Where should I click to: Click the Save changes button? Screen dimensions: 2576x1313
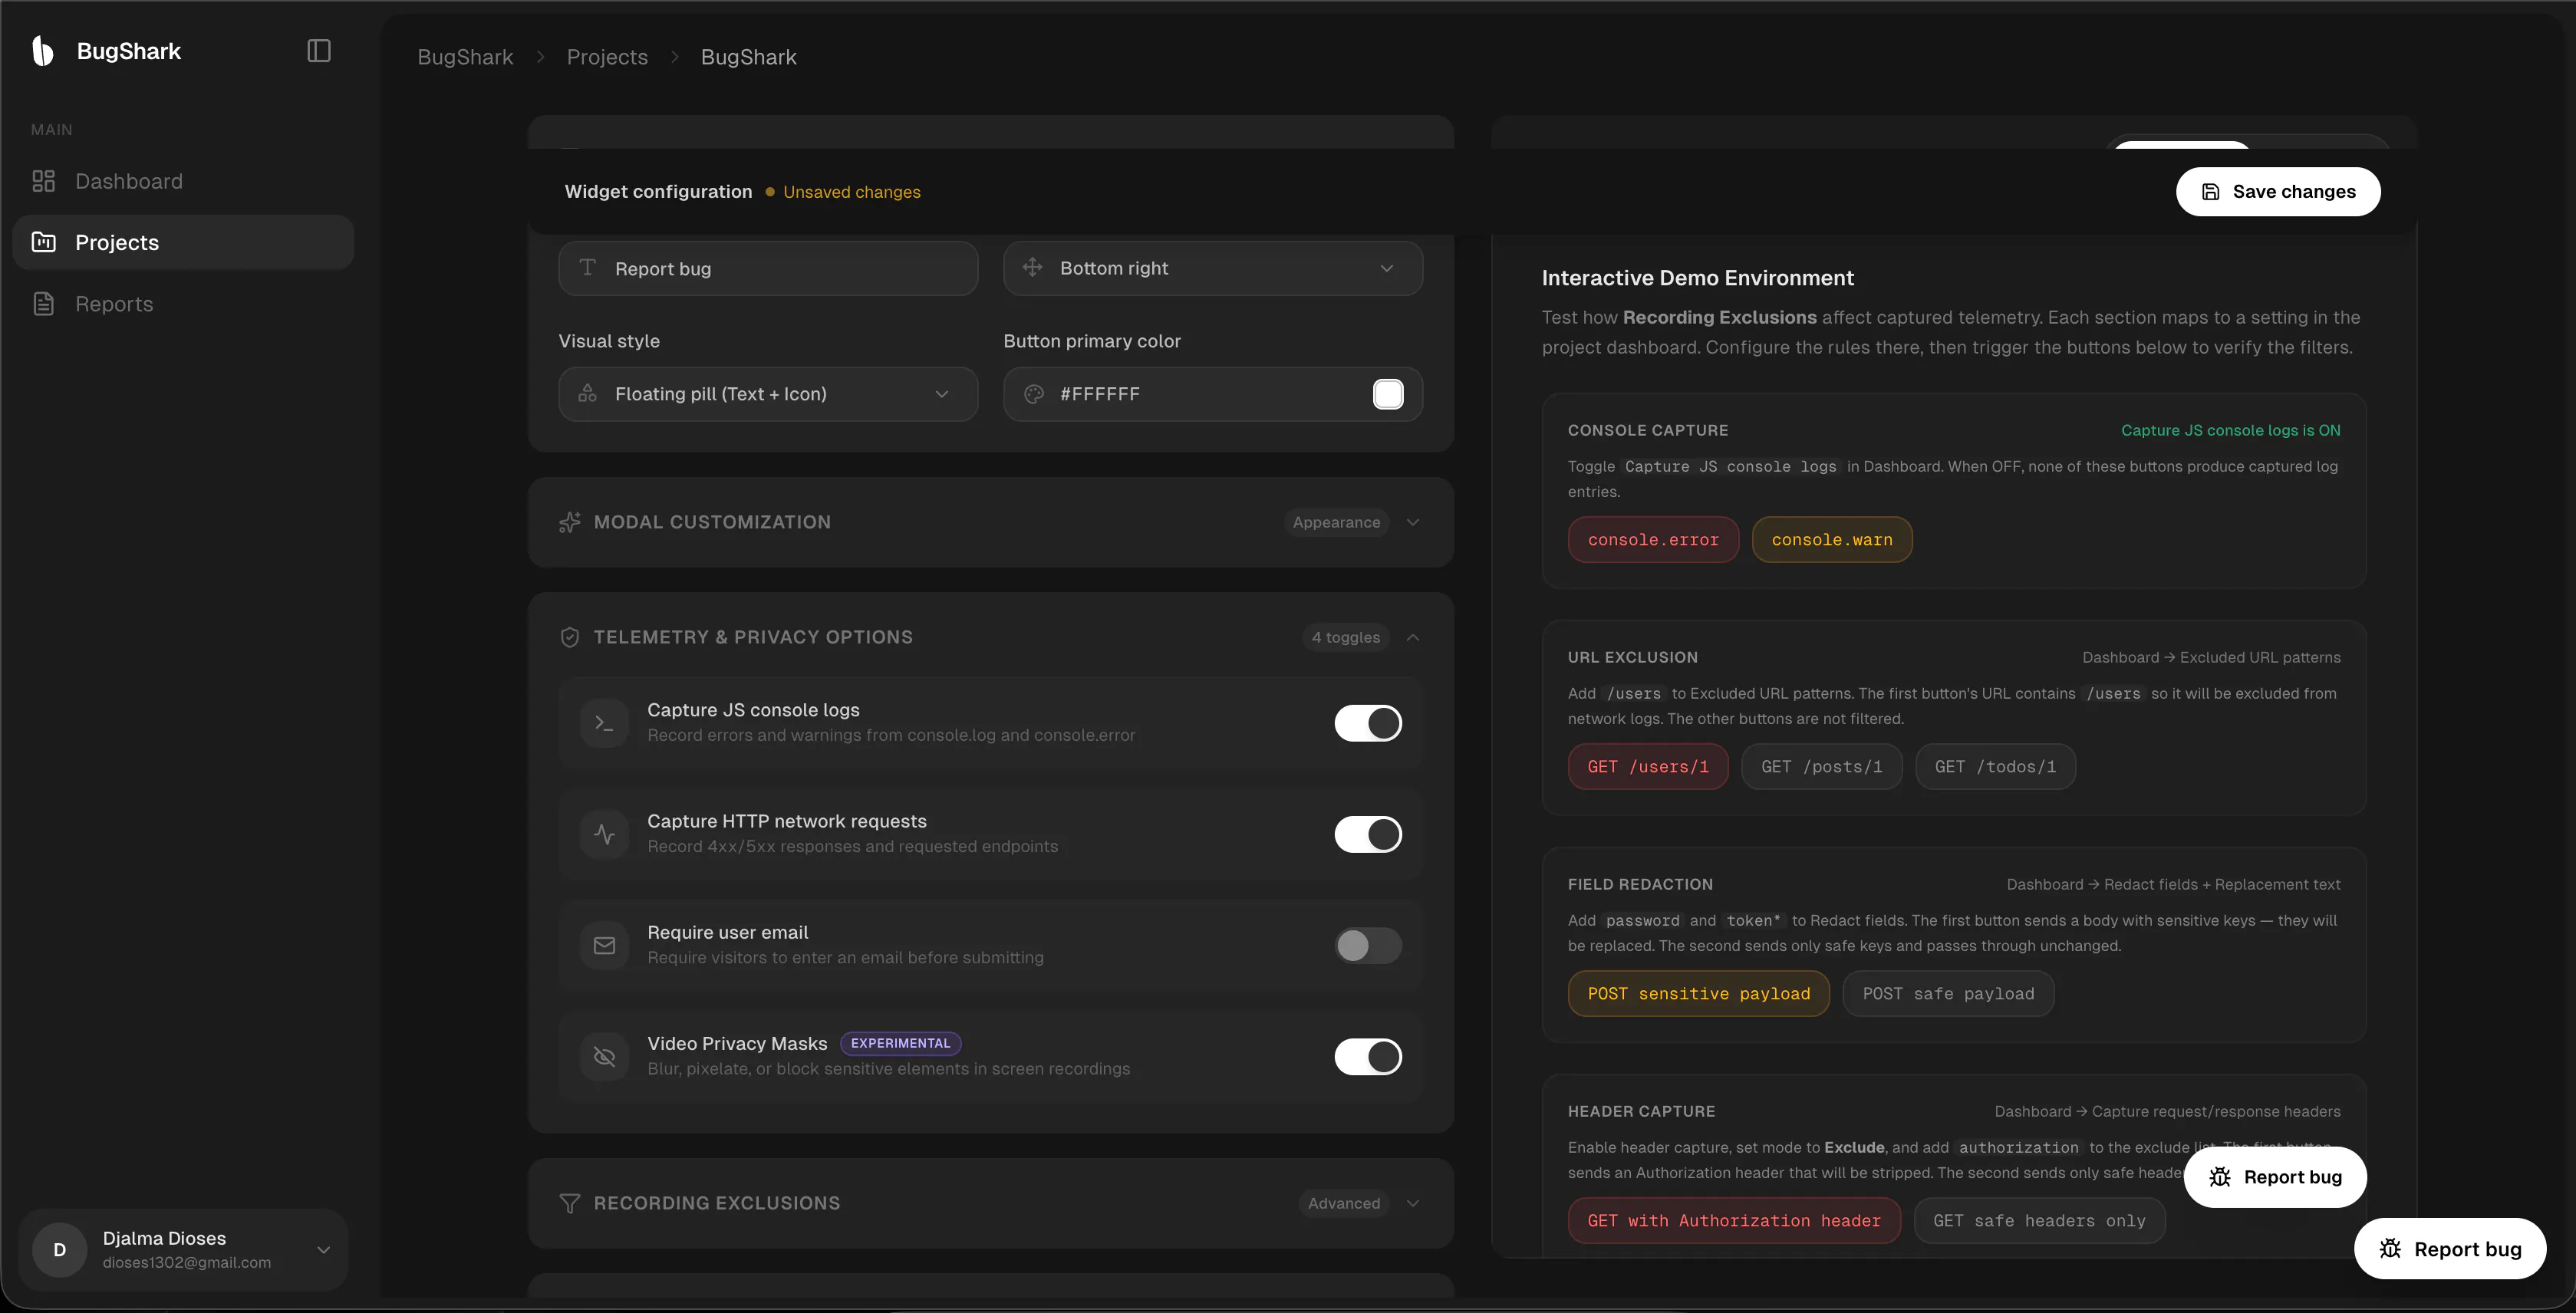pos(2277,191)
